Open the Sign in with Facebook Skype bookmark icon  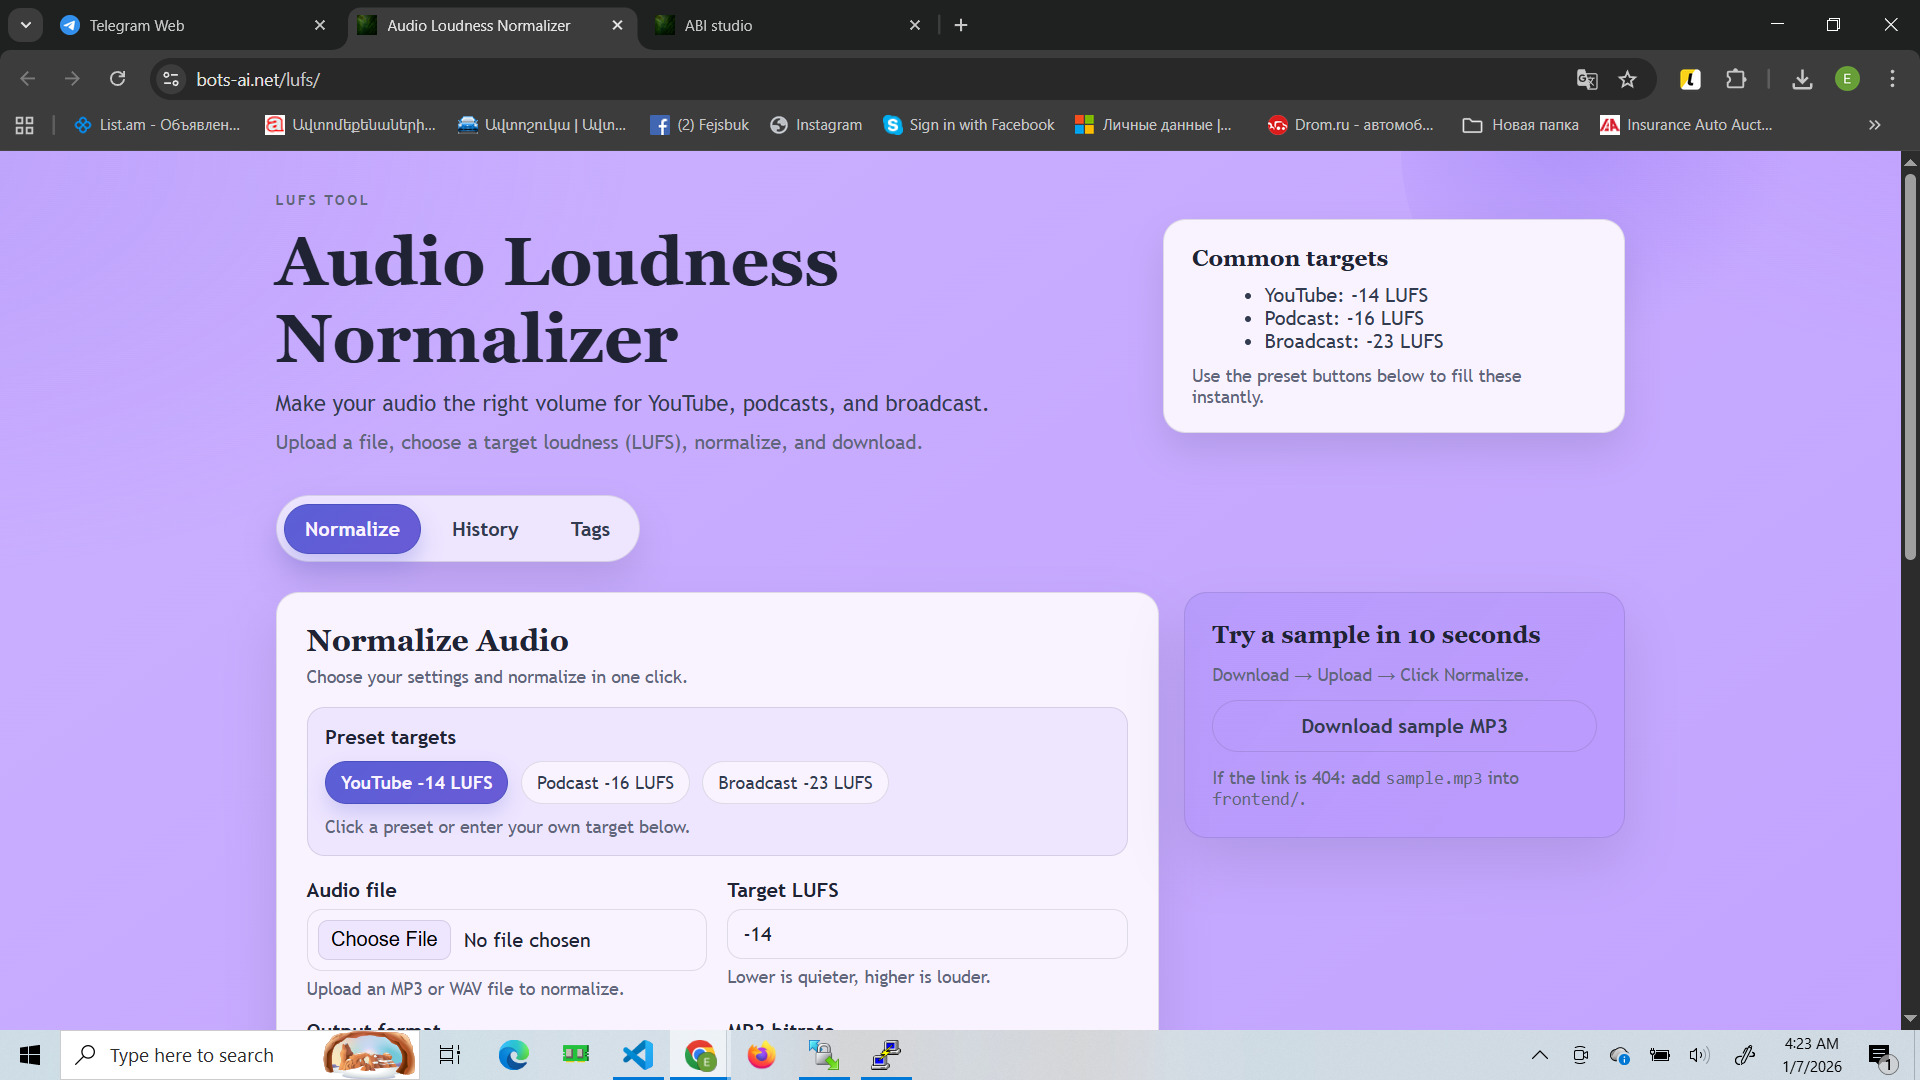892,124
